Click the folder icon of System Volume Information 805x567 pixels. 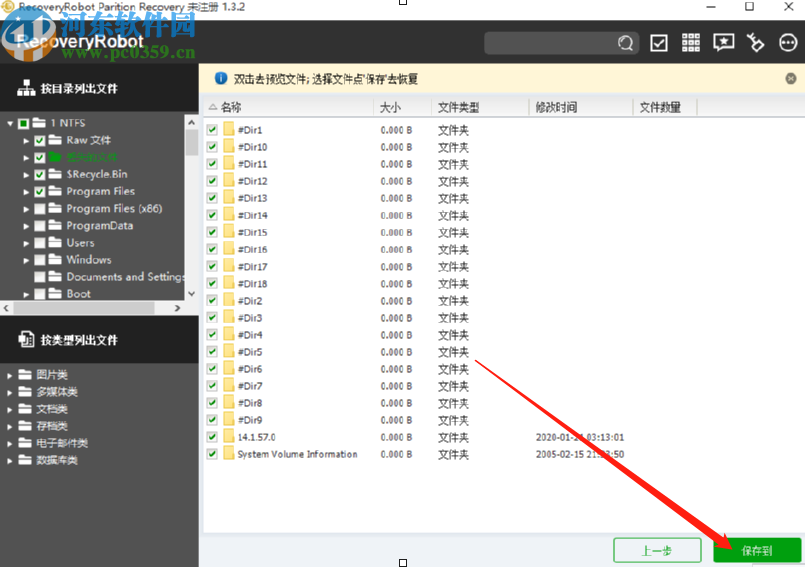click(229, 453)
